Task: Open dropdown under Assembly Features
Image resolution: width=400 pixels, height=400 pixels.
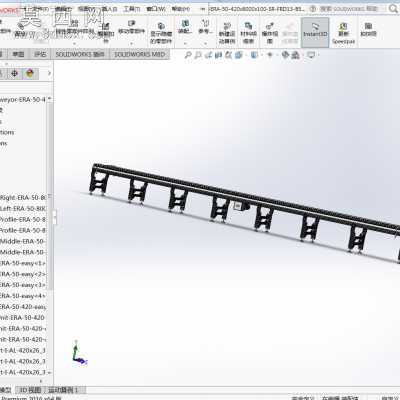Action: pyautogui.click(x=184, y=43)
